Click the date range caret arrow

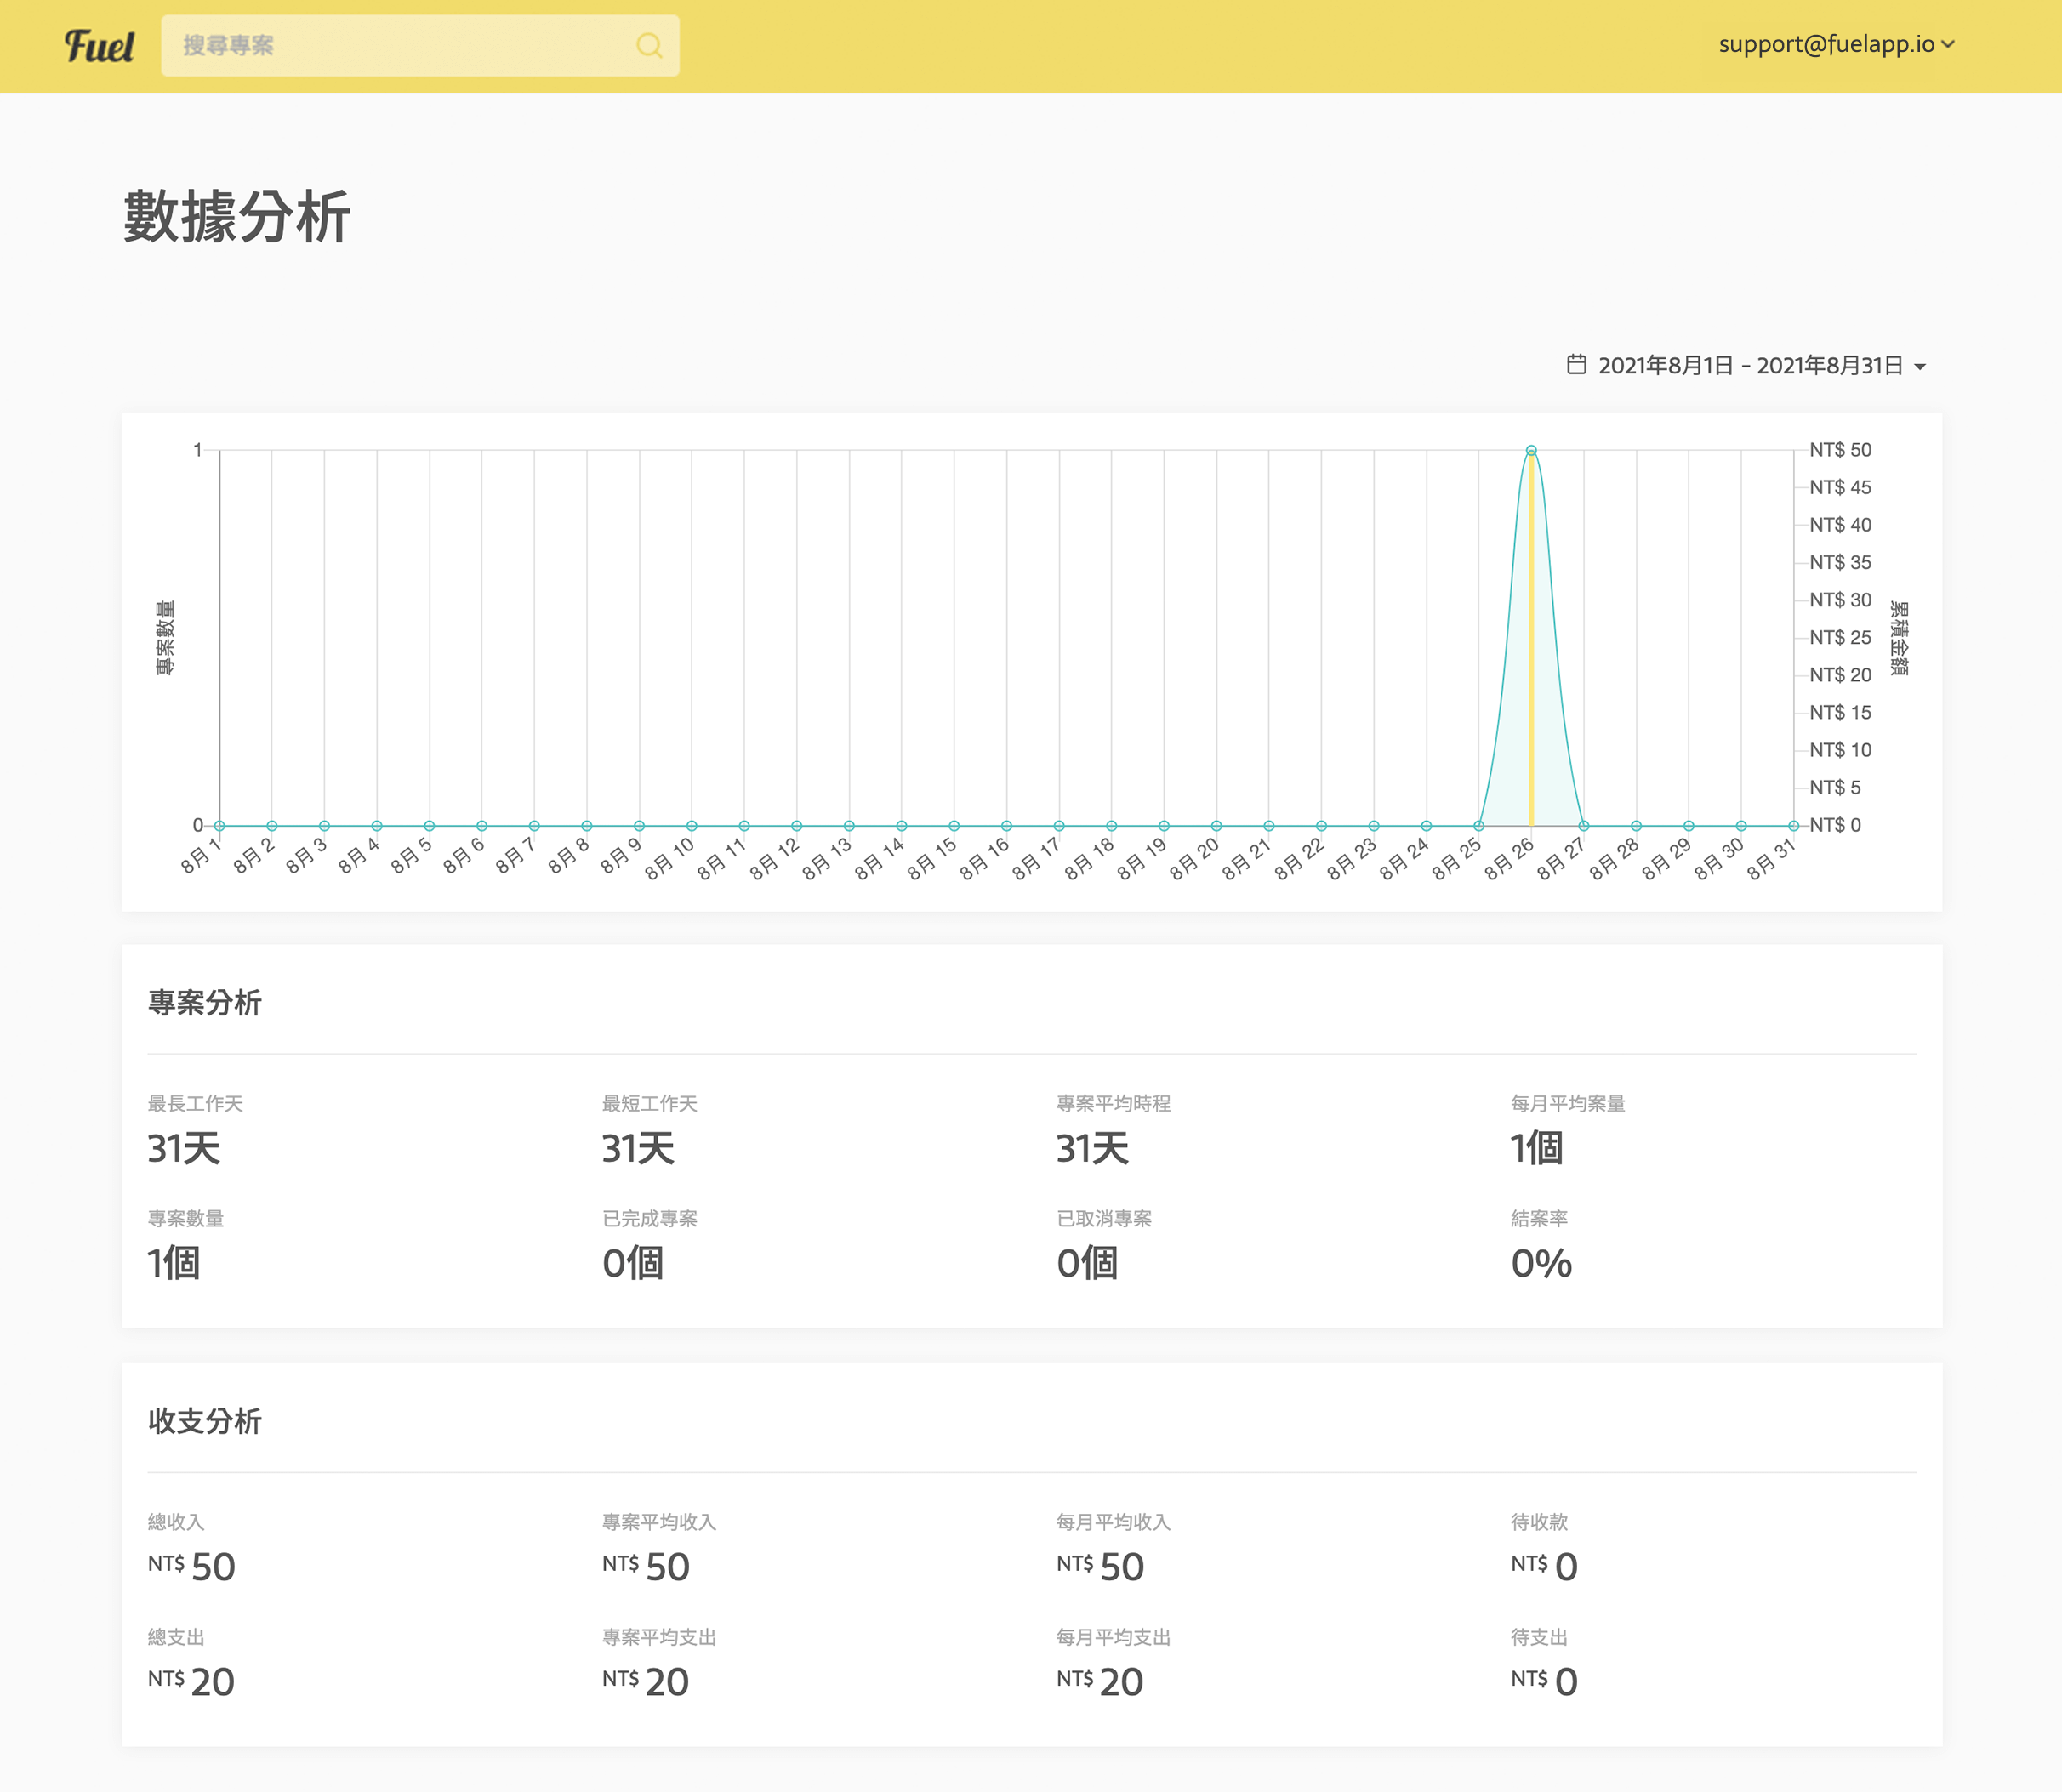click(1920, 367)
